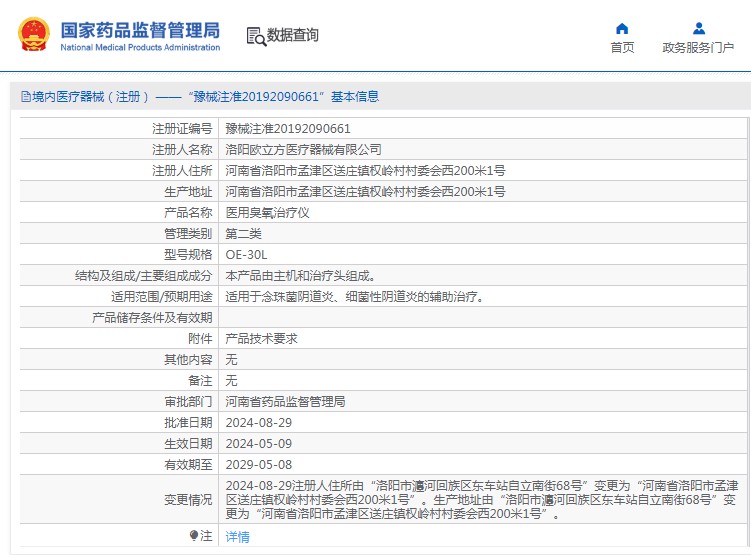Image resolution: width=751 pixels, height=555 pixels.
Task: Click the 审批部门 row label
Action: tap(188, 402)
